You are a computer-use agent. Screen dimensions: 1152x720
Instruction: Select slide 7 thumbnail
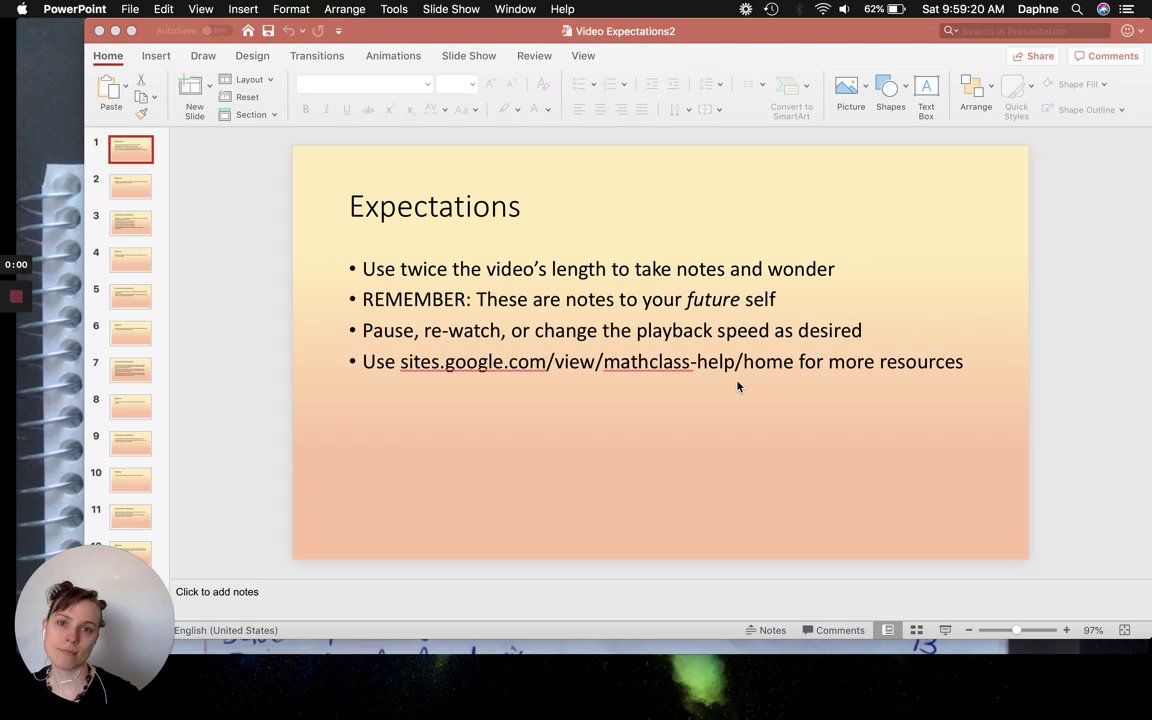(131, 370)
